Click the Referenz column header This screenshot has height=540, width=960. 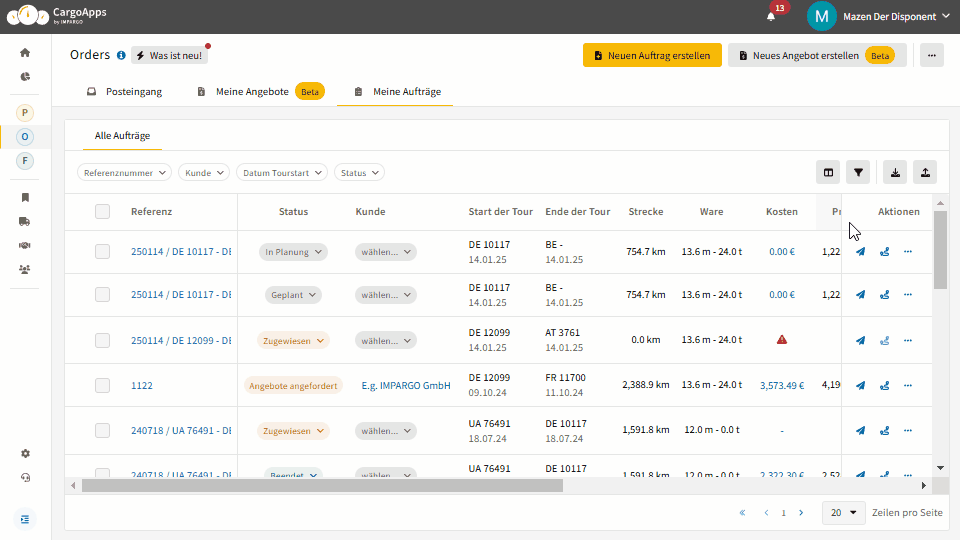pos(151,211)
